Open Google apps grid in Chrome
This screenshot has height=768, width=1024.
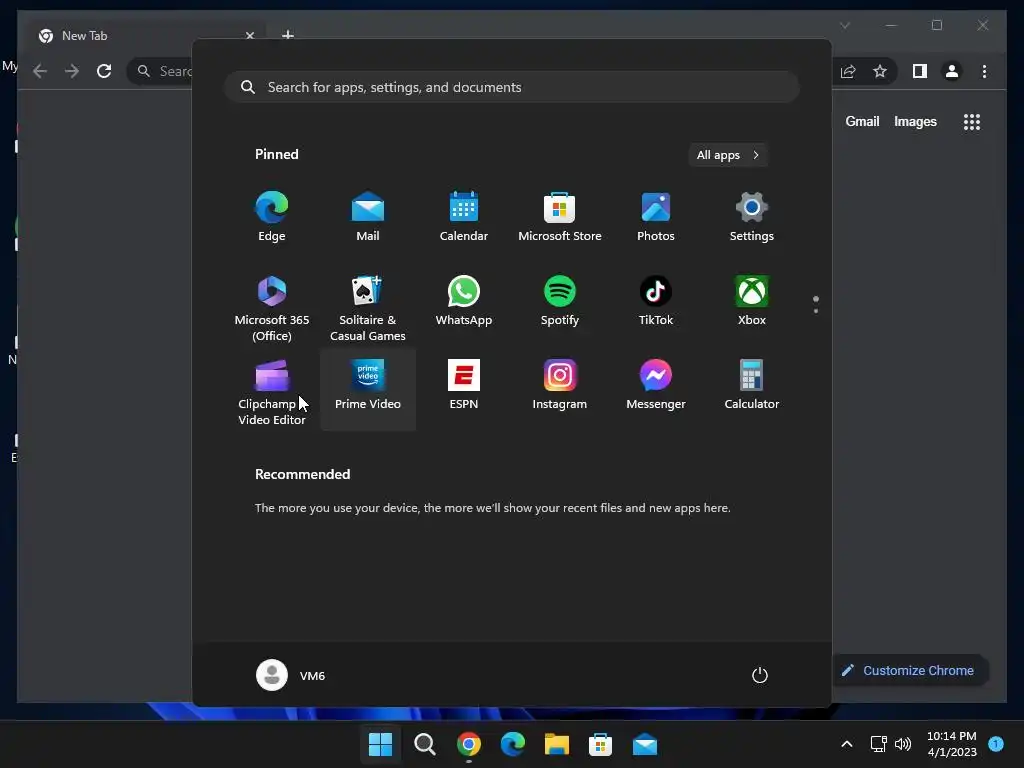coord(972,122)
